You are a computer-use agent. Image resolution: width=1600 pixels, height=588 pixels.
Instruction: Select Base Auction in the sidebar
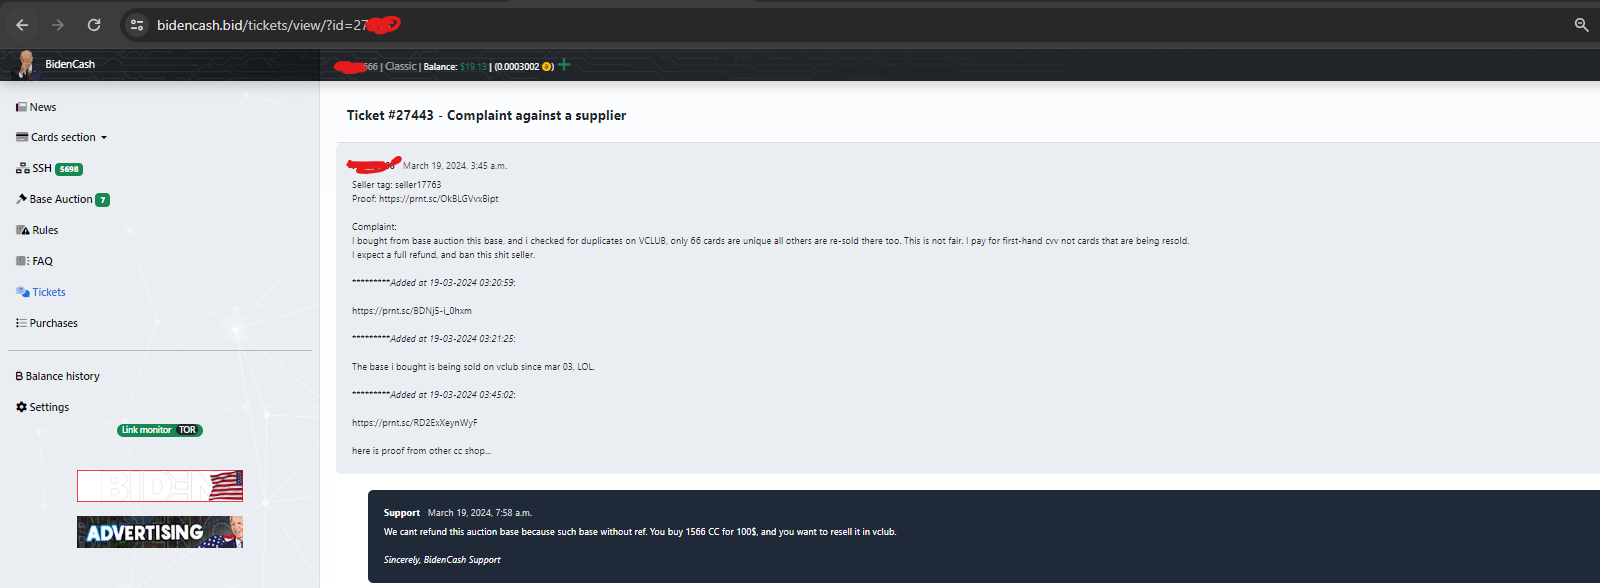tap(62, 199)
